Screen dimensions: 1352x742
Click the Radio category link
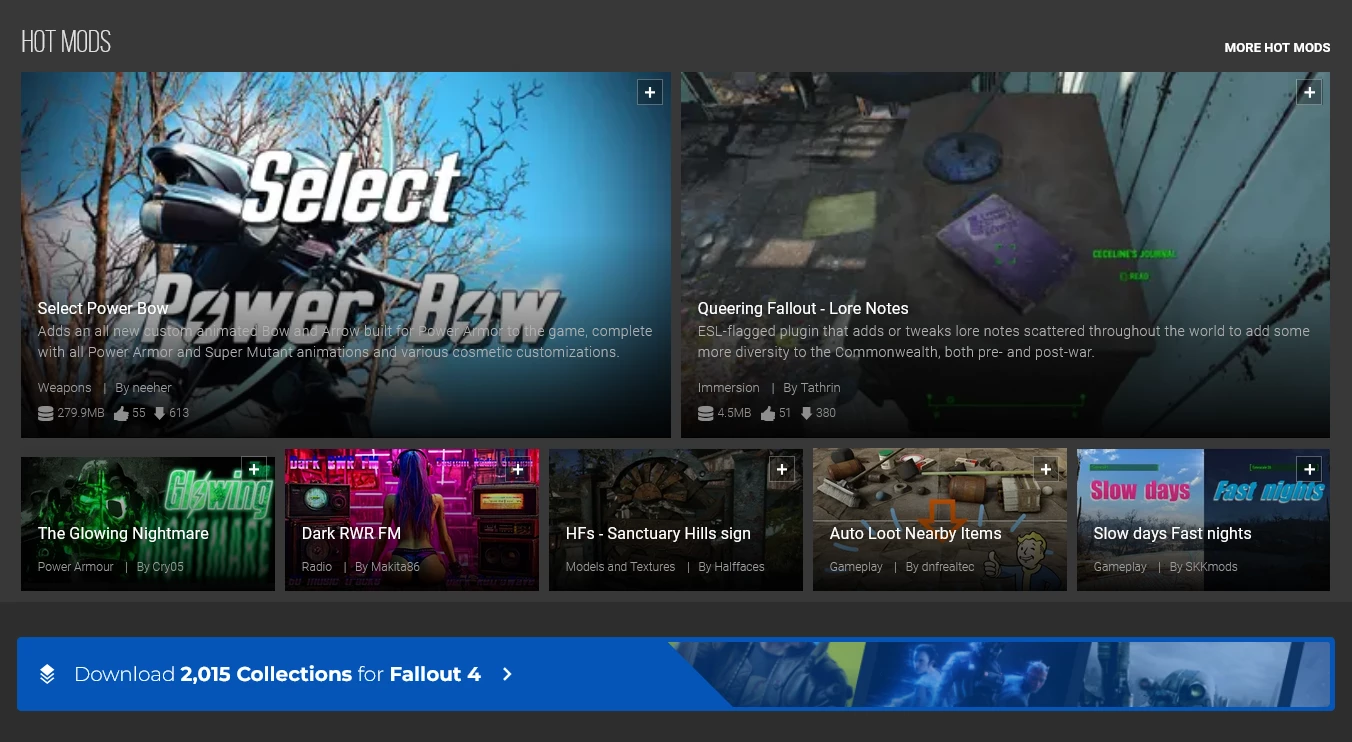pyautogui.click(x=317, y=567)
